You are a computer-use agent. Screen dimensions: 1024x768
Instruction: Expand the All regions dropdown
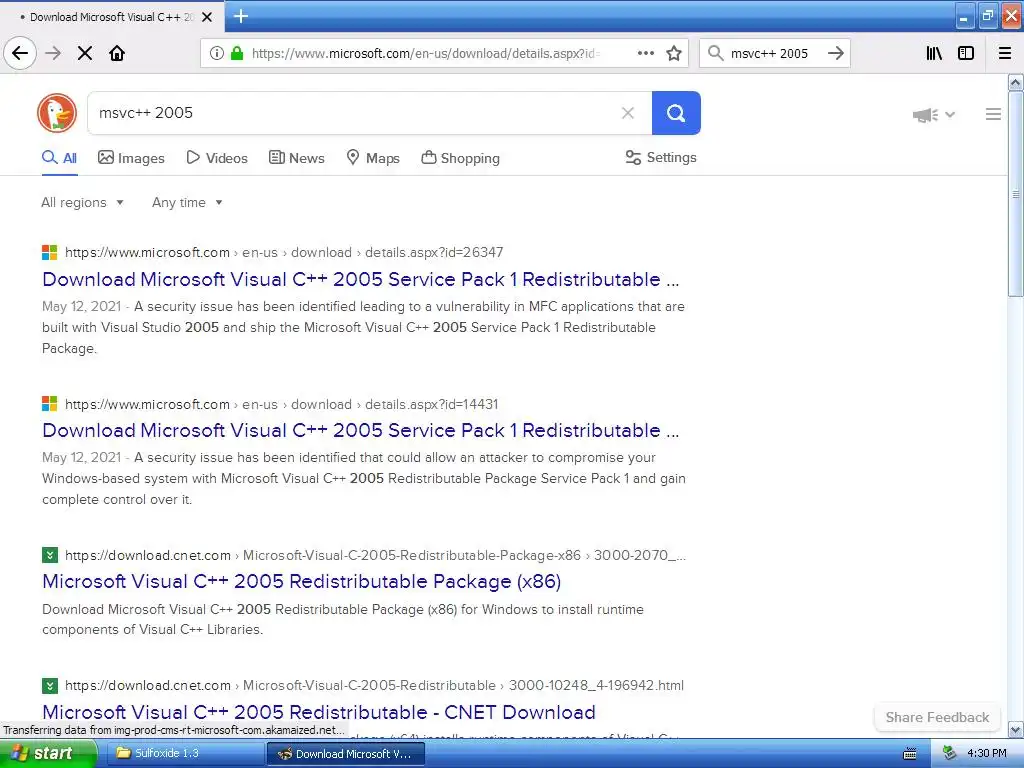(x=82, y=202)
